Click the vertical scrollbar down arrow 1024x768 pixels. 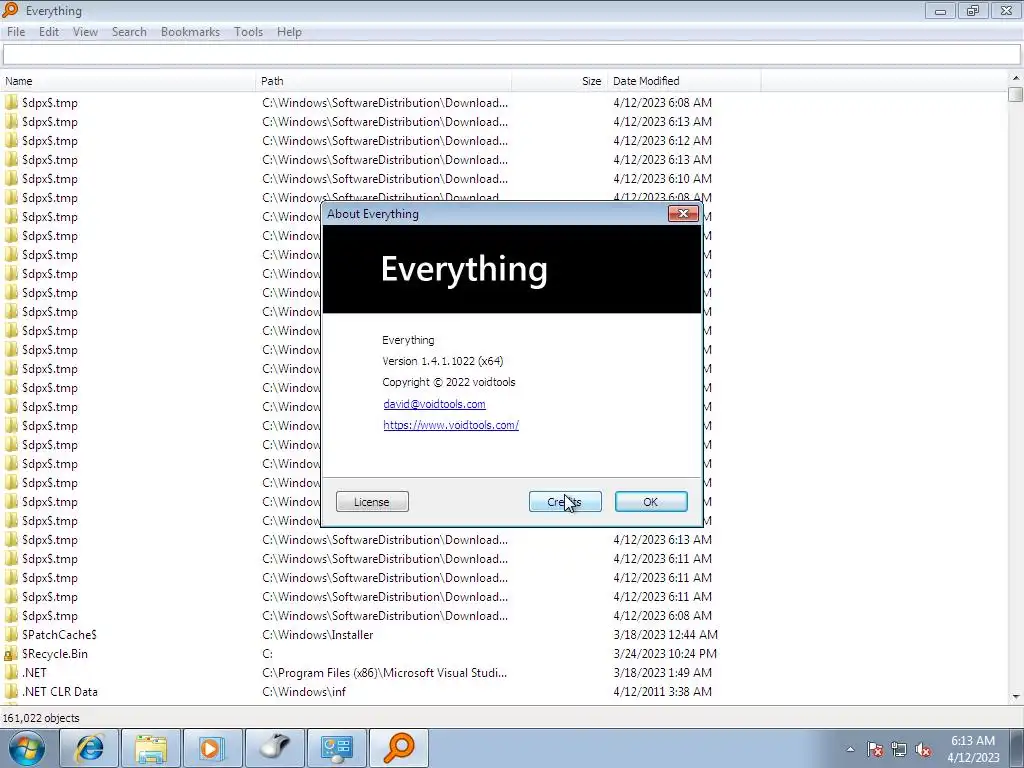[1016, 697]
